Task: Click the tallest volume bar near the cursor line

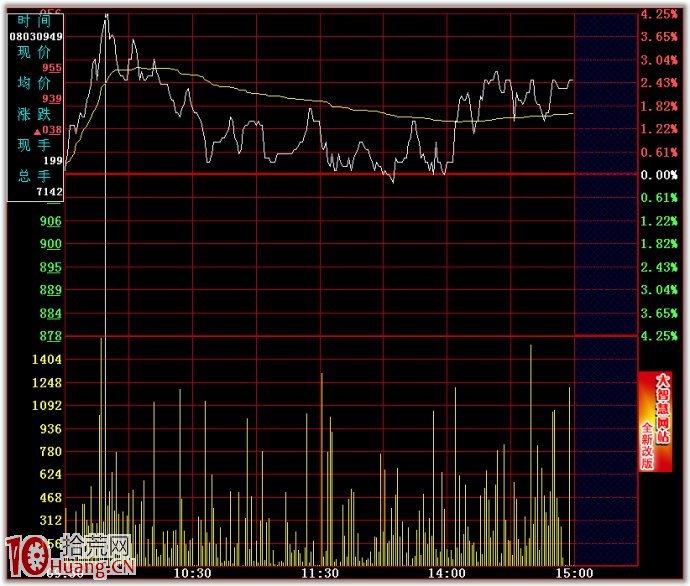Action: click(102, 451)
